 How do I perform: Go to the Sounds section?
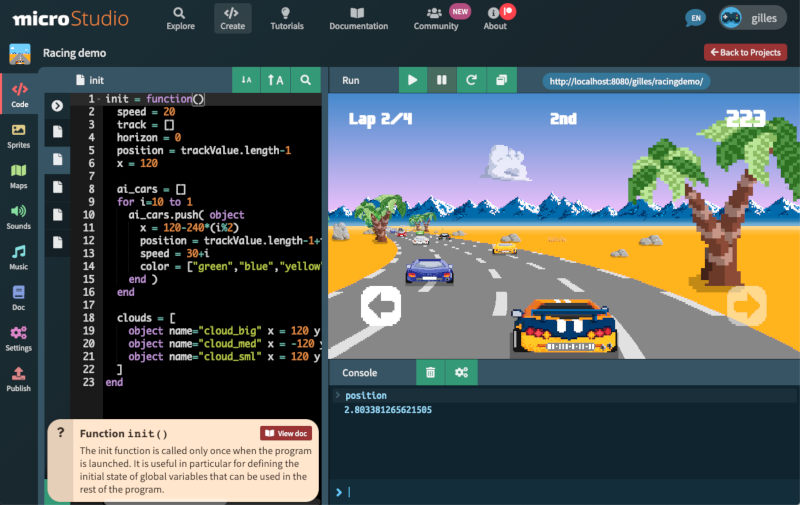pos(18,217)
